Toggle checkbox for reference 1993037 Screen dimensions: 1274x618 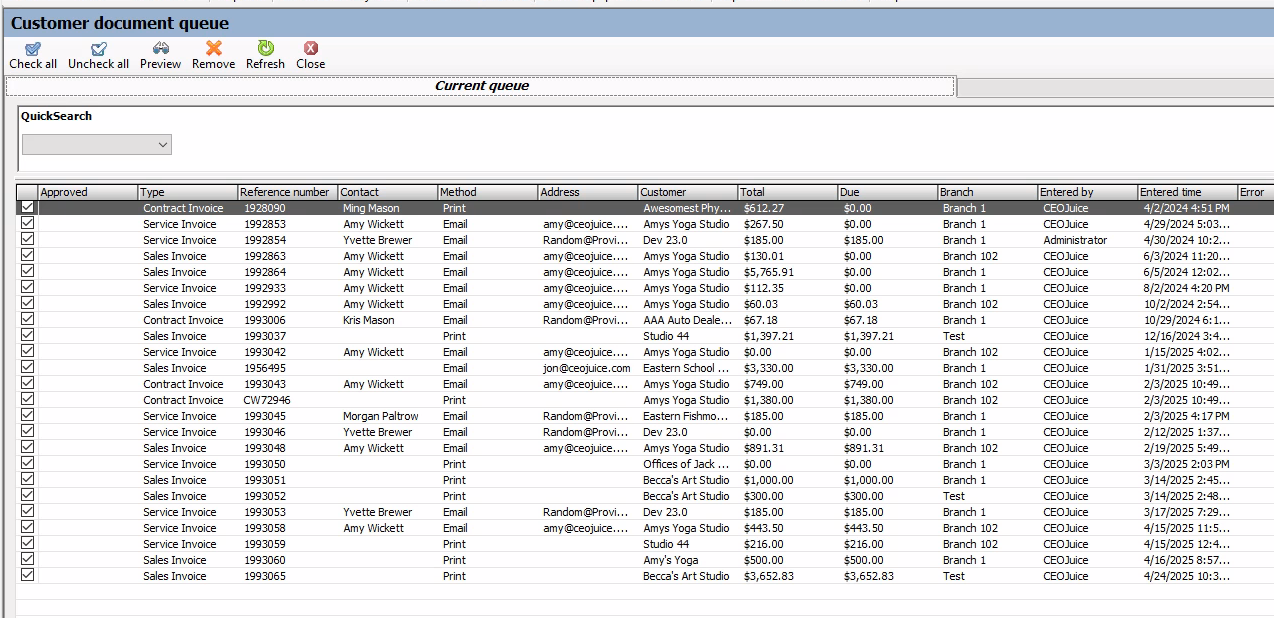27,336
